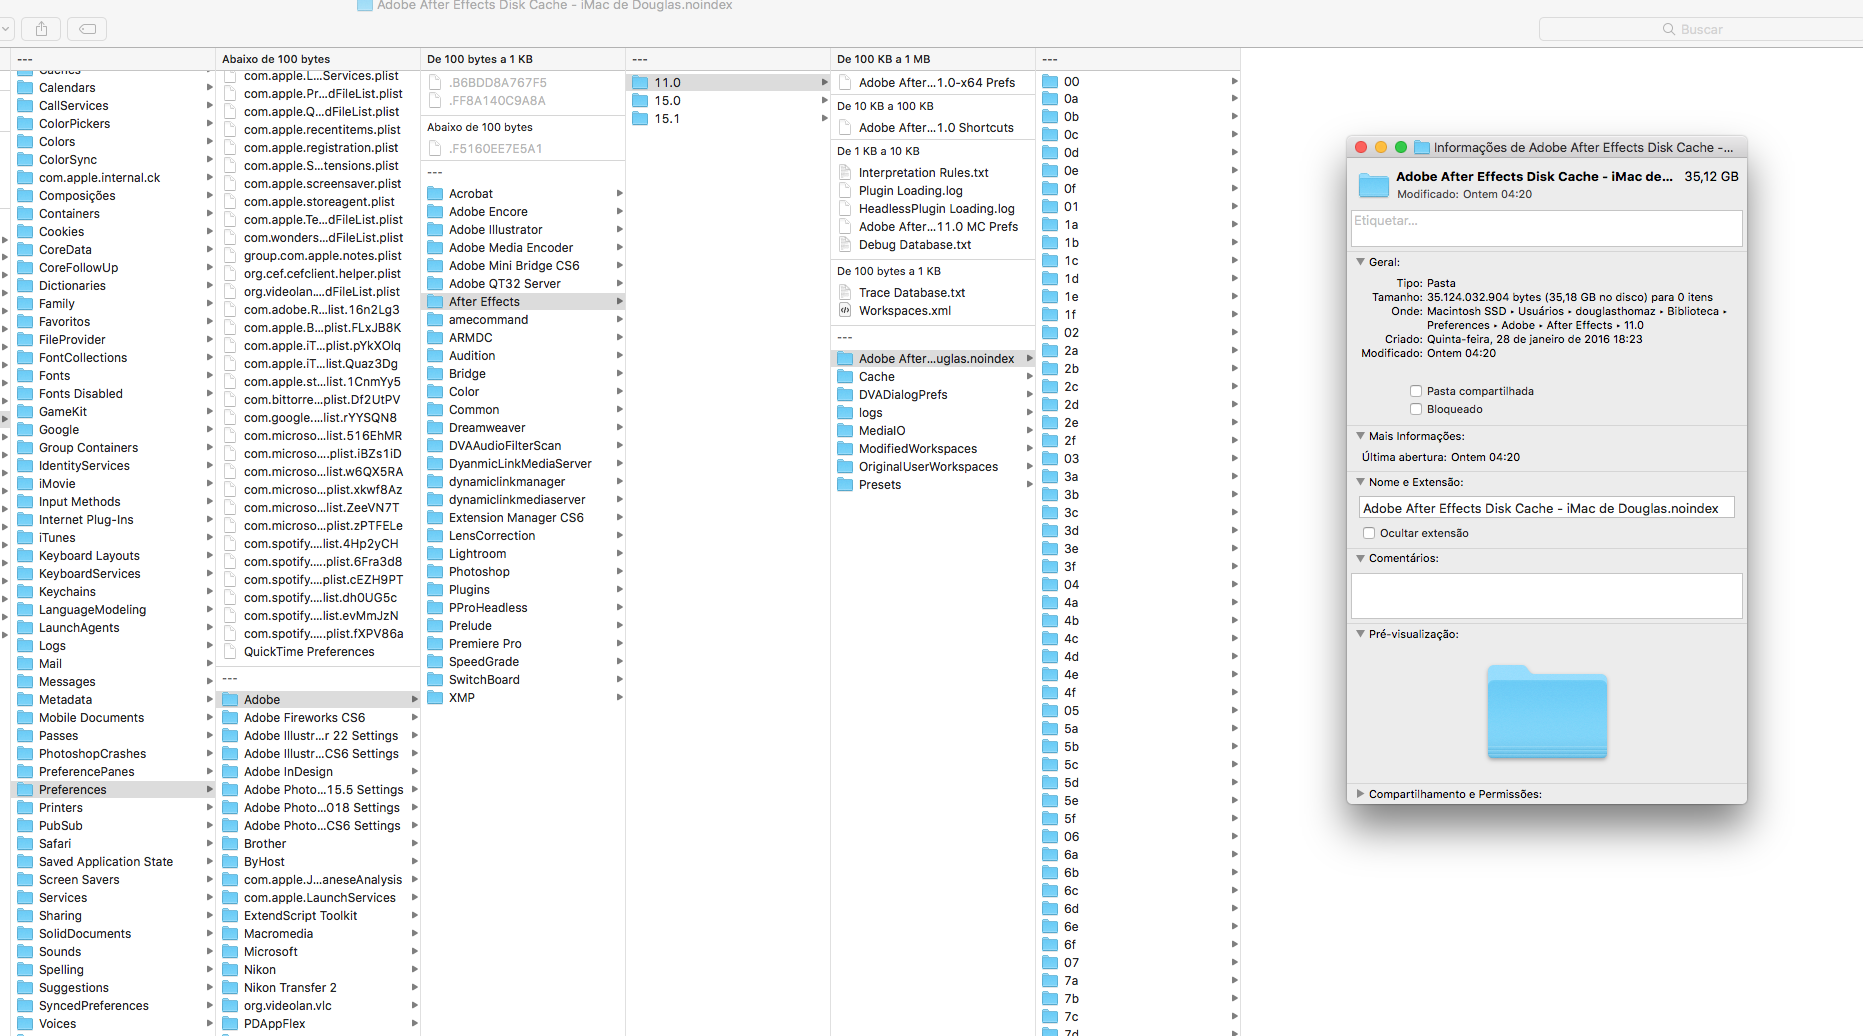Click the info window's title folder icon
Screen dimensions: 1863x1036
1422,148
